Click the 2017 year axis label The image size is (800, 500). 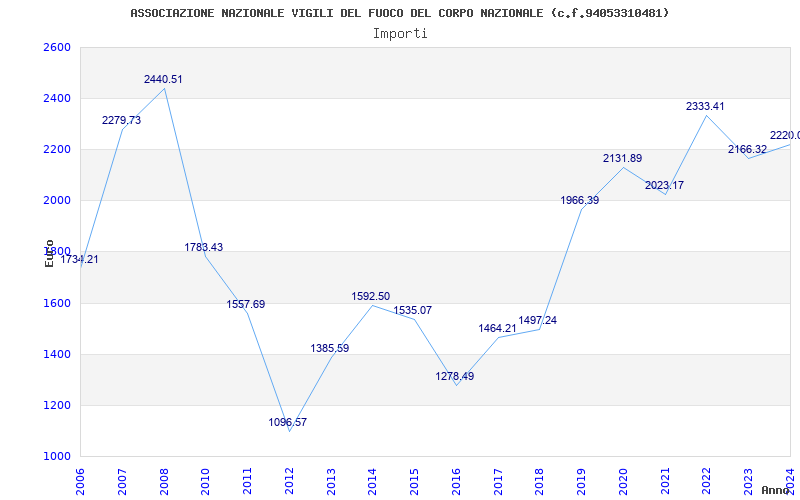(x=498, y=481)
